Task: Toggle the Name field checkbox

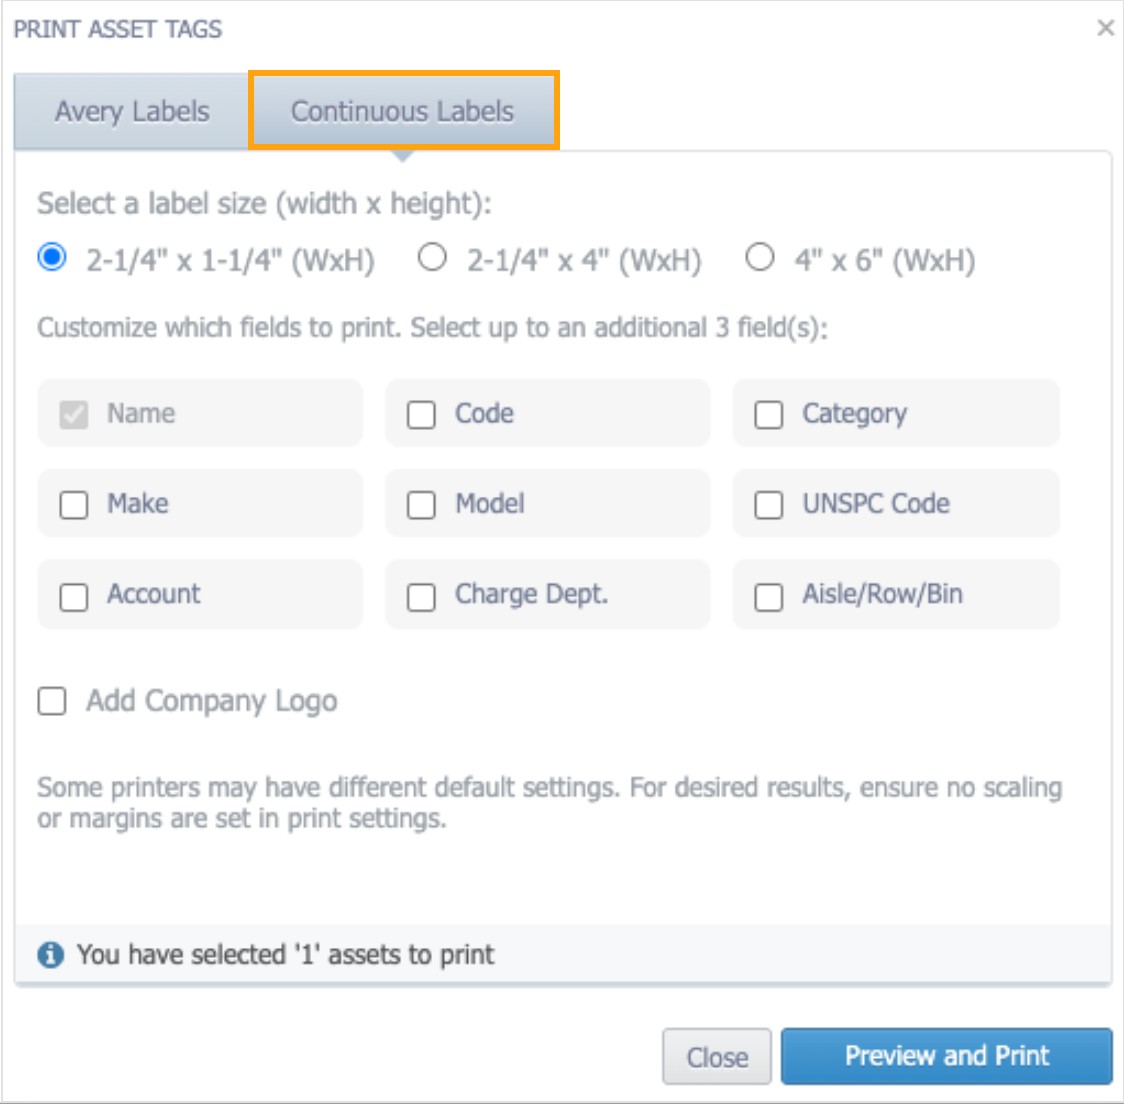Action: (74, 414)
